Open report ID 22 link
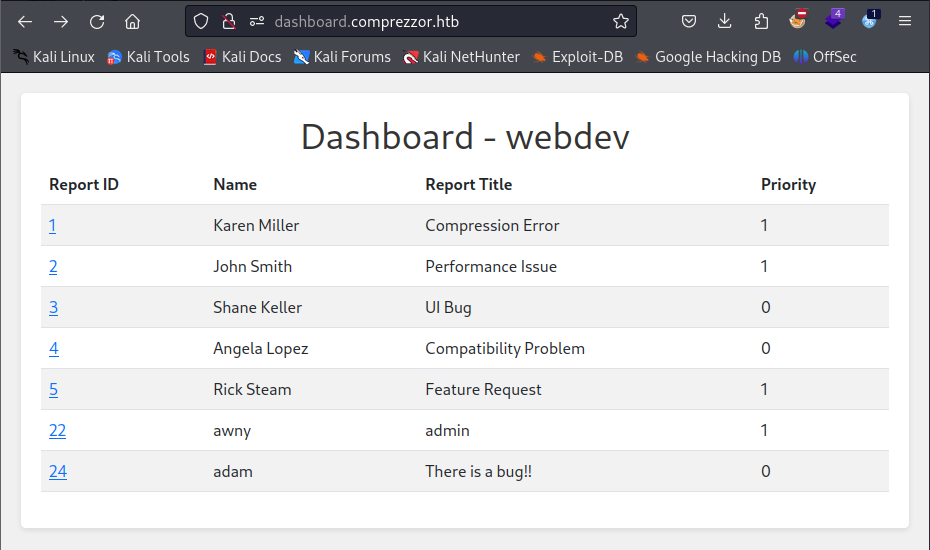The image size is (930, 550). tap(58, 430)
